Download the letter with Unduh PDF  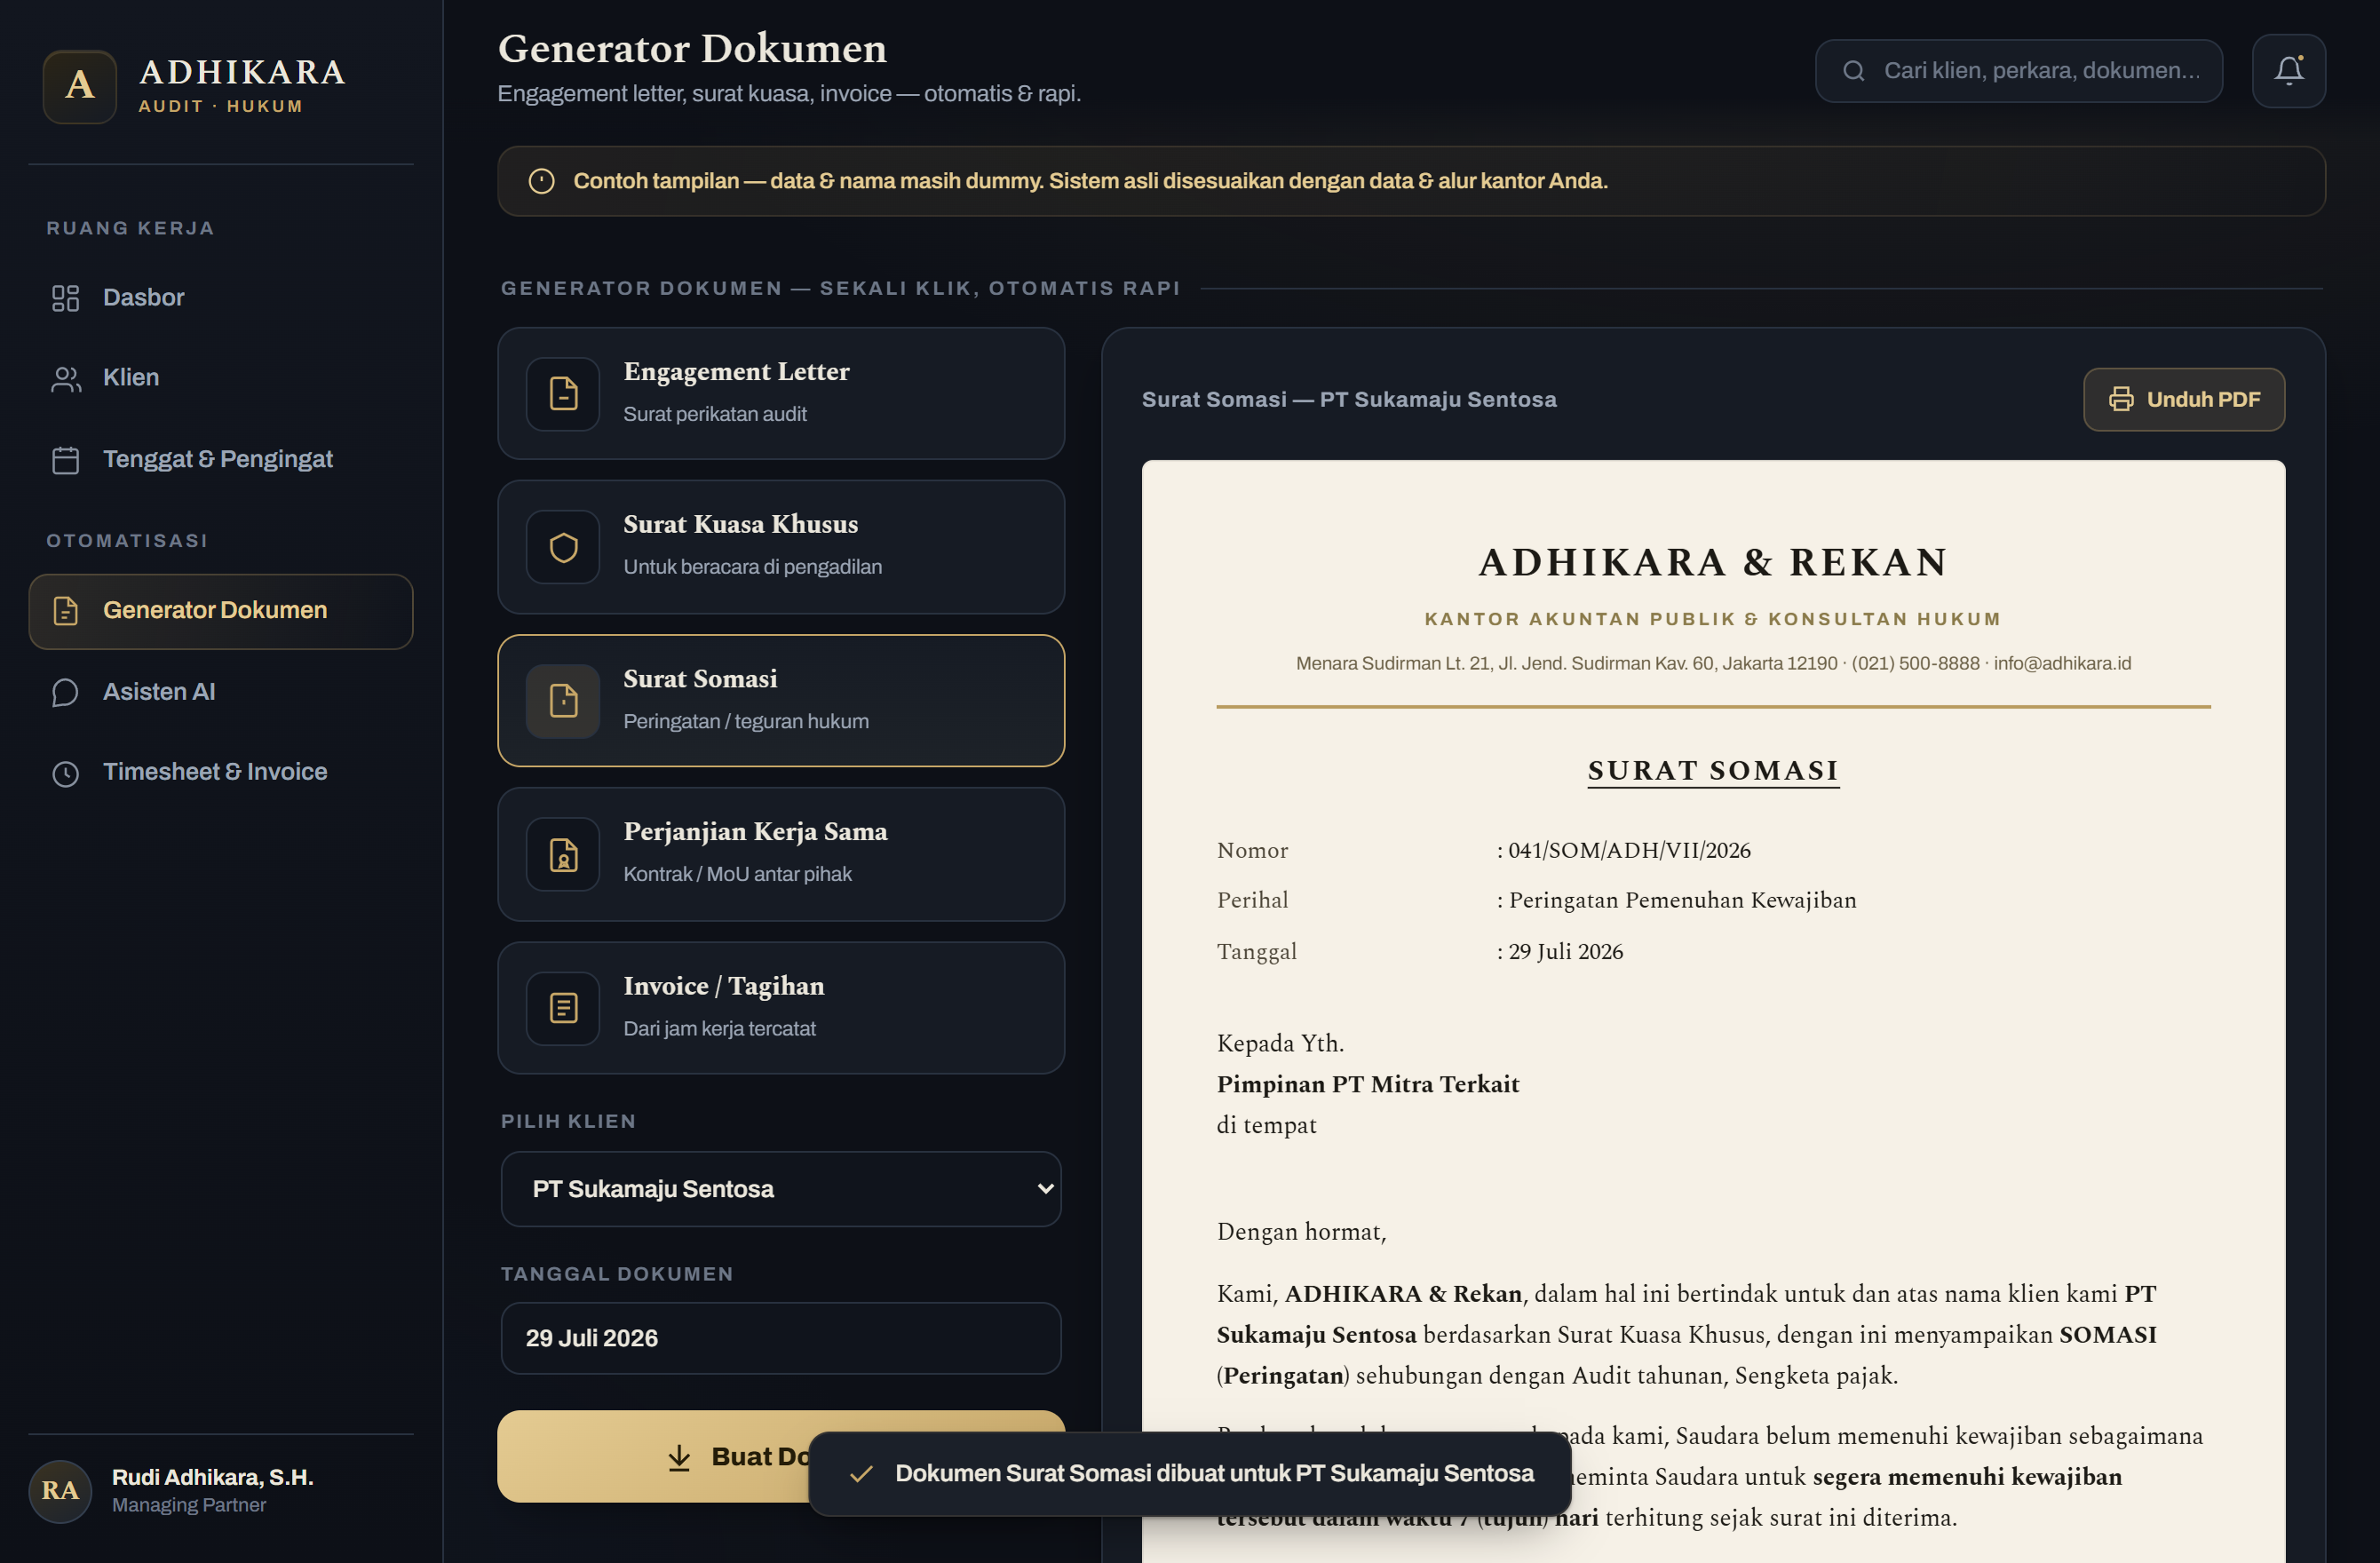[2183, 399]
